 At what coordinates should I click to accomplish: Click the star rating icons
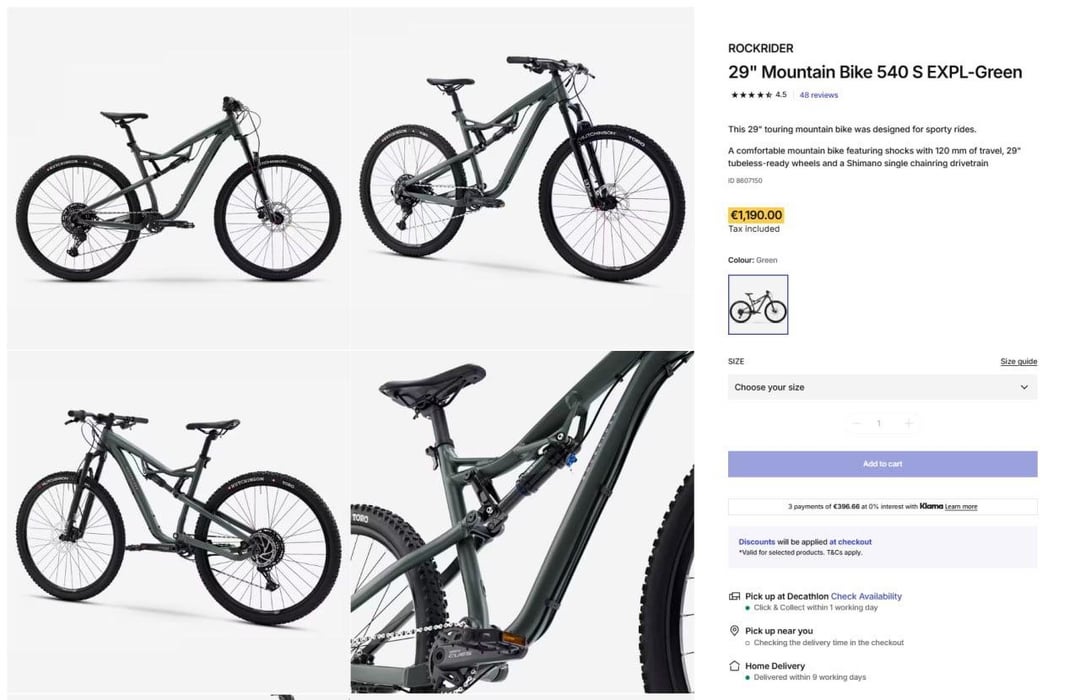(x=751, y=95)
